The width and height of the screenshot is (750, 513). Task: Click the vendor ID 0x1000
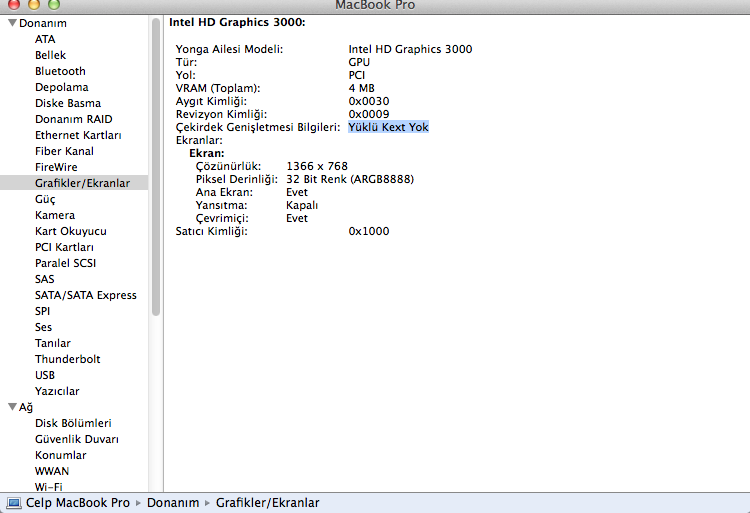click(369, 231)
